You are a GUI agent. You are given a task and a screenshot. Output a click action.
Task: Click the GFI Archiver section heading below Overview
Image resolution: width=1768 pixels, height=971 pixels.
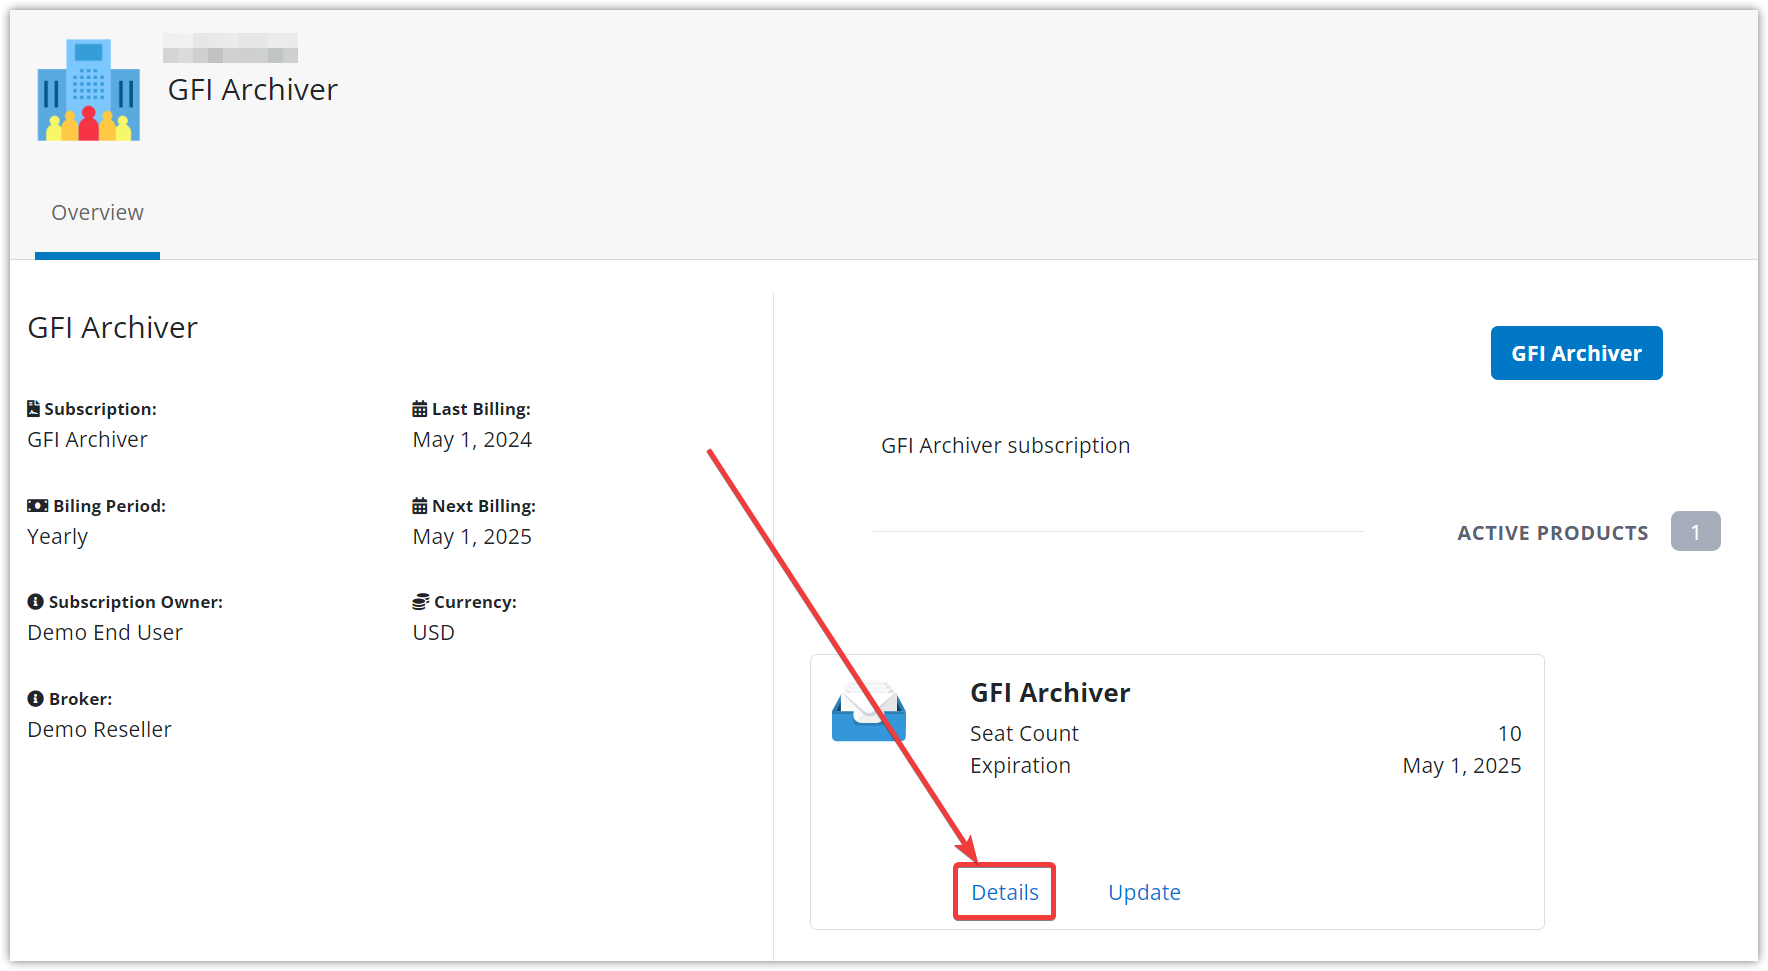pos(112,327)
